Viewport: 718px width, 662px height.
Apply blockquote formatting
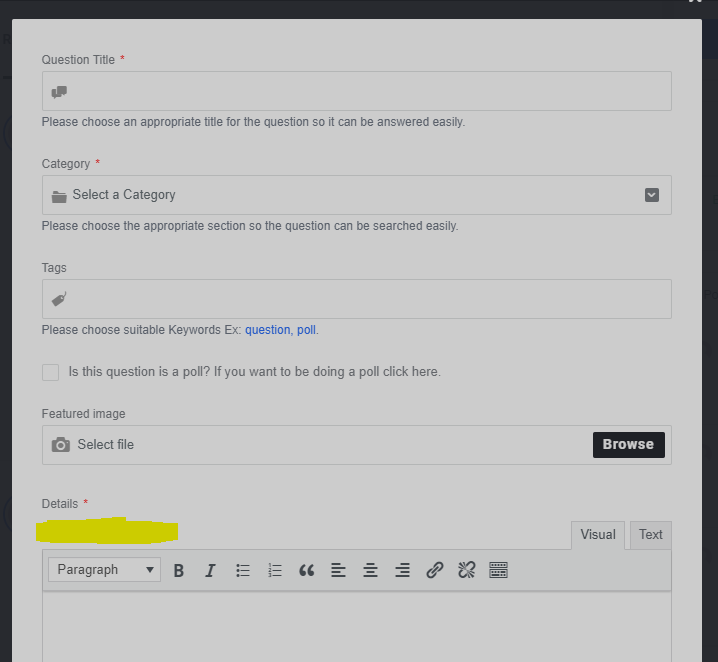[306, 570]
